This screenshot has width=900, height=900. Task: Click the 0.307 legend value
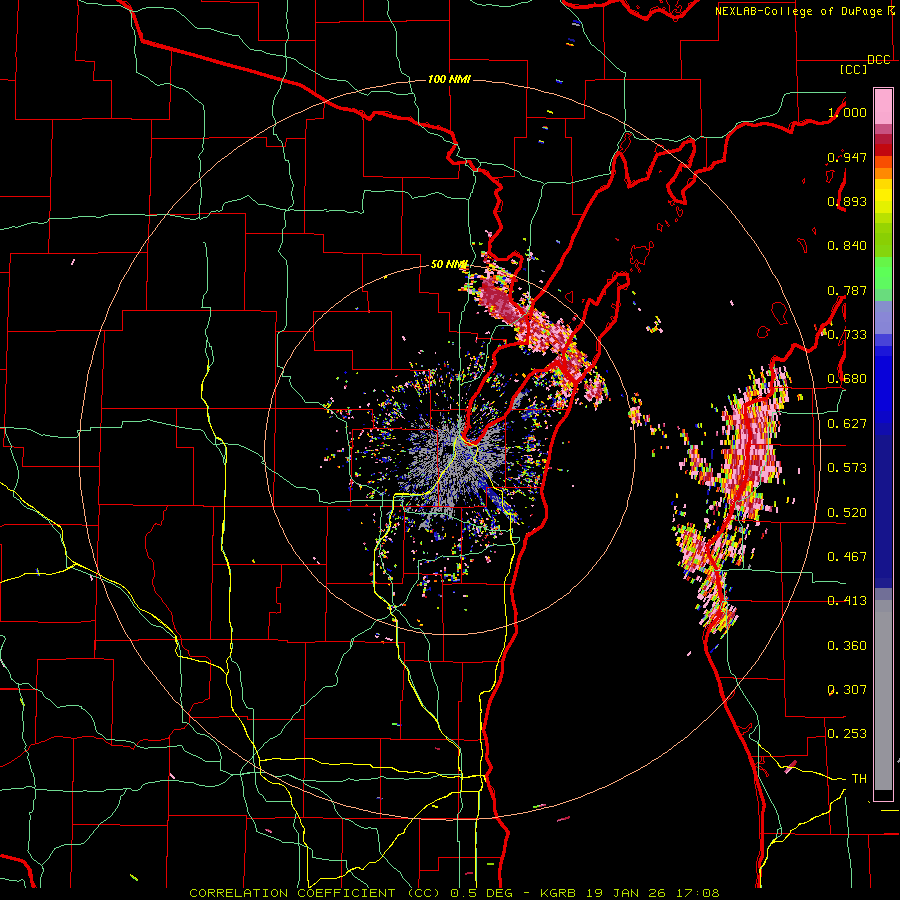(x=847, y=689)
